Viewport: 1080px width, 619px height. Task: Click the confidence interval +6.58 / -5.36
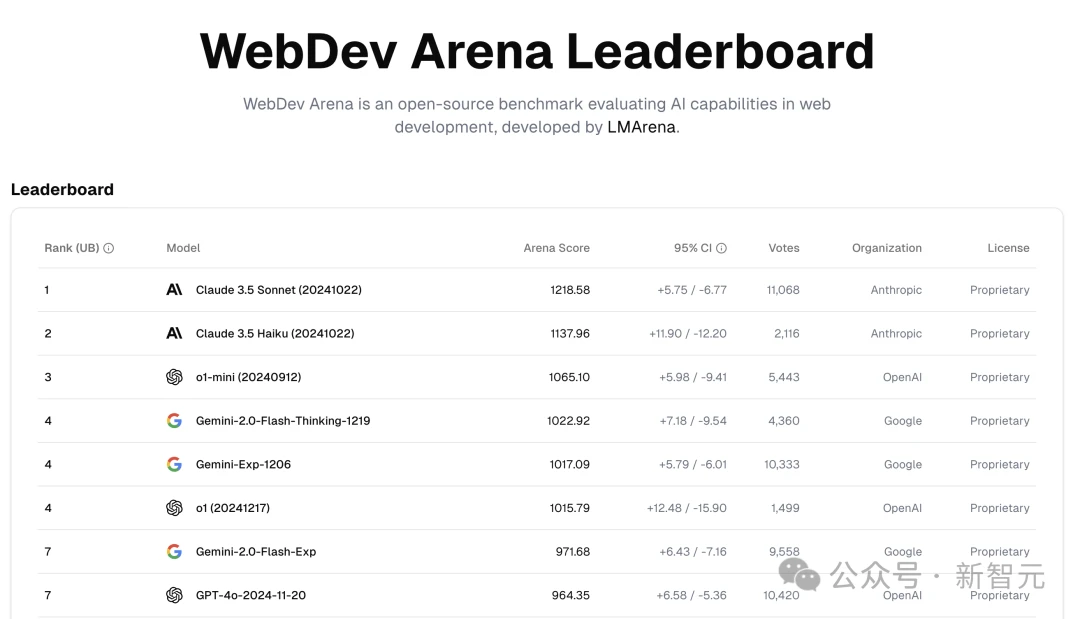click(692, 595)
